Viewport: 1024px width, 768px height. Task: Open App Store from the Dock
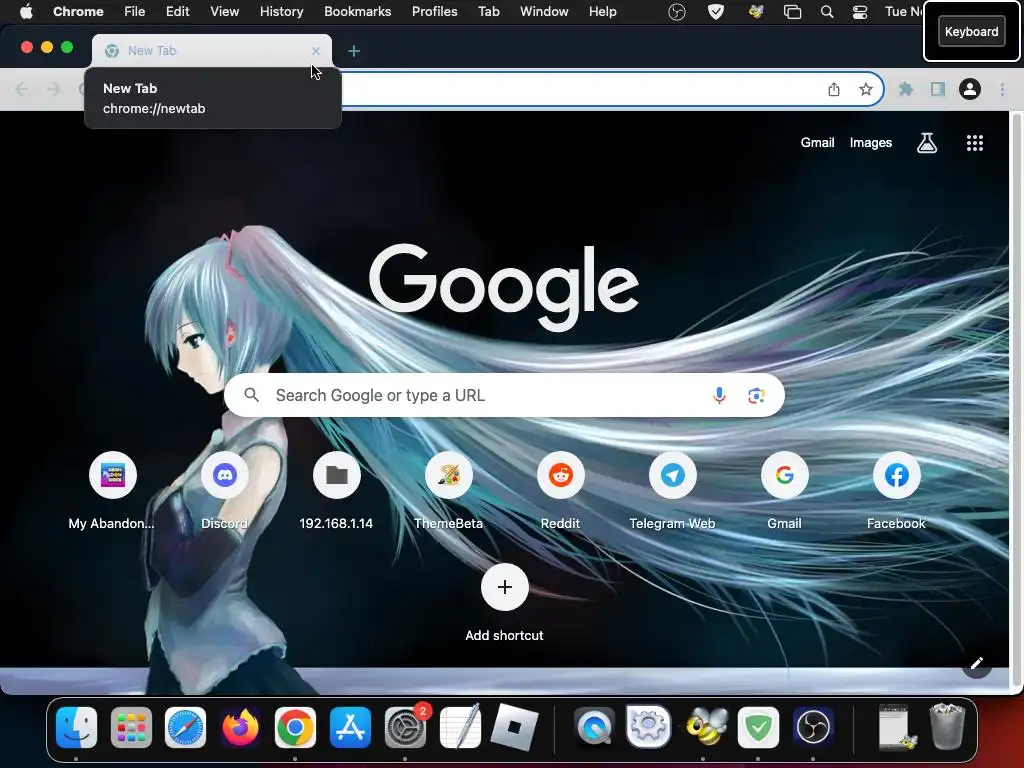tap(350, 727)
